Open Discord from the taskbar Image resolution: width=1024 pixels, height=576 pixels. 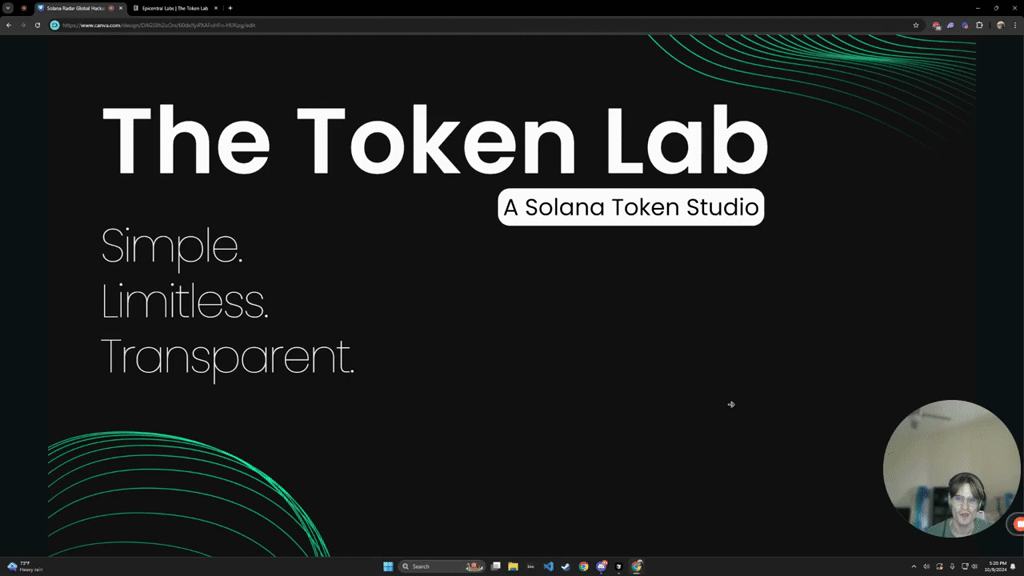coord(601,566)
